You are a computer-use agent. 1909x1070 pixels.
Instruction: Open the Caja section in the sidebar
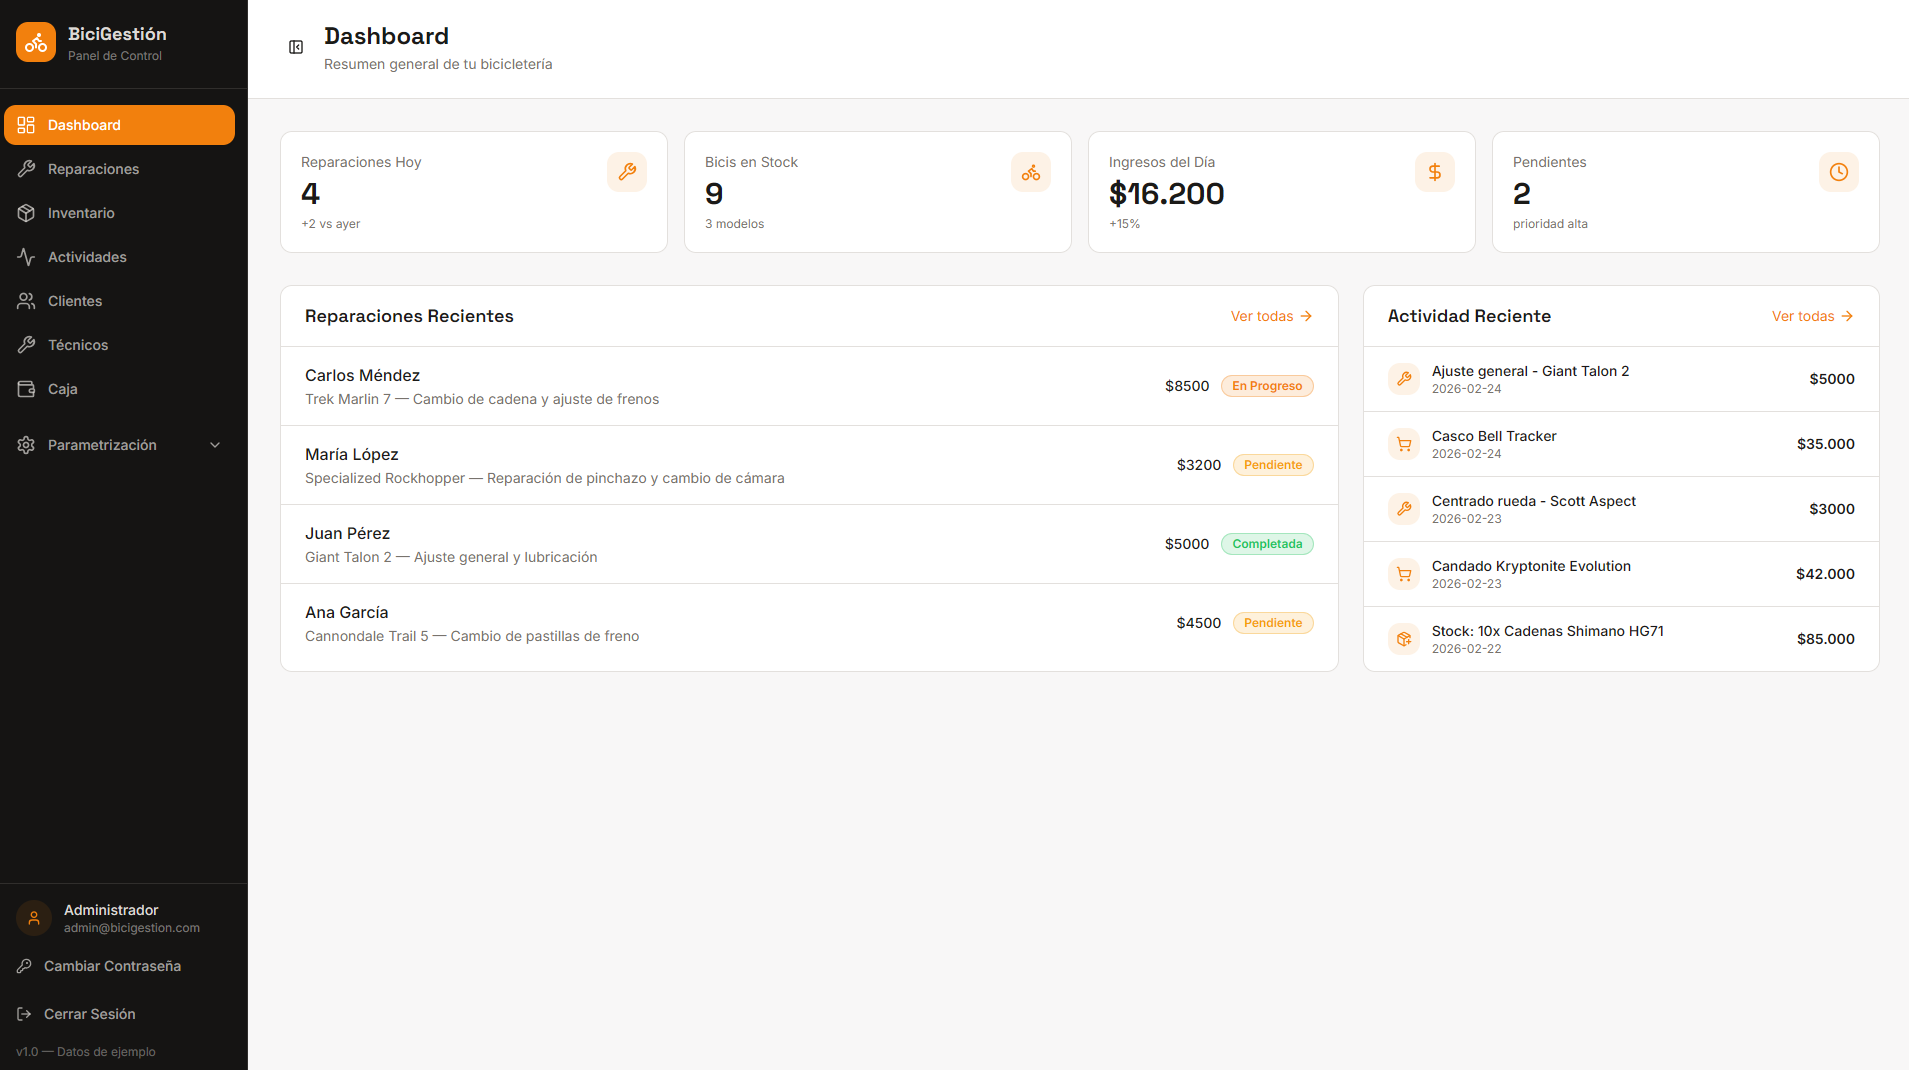click(x=62, y=389)
